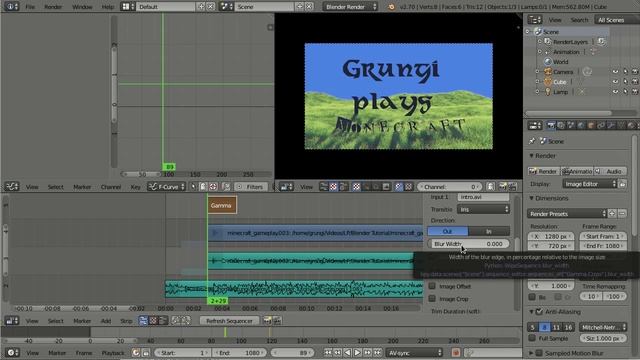Switch sequencer to Sequencer-only view icon

pos(143,321)
